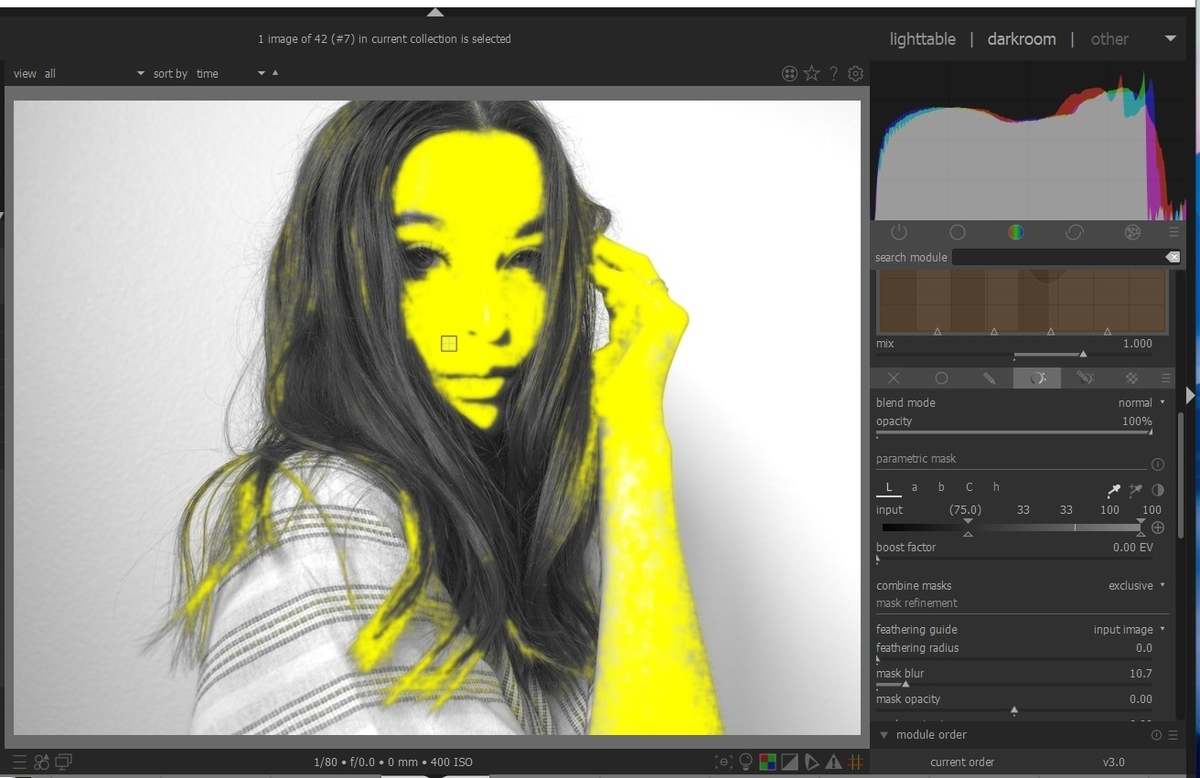Open quick presets menu icon
The image size is (1200, 778).
tap(20, 762)
